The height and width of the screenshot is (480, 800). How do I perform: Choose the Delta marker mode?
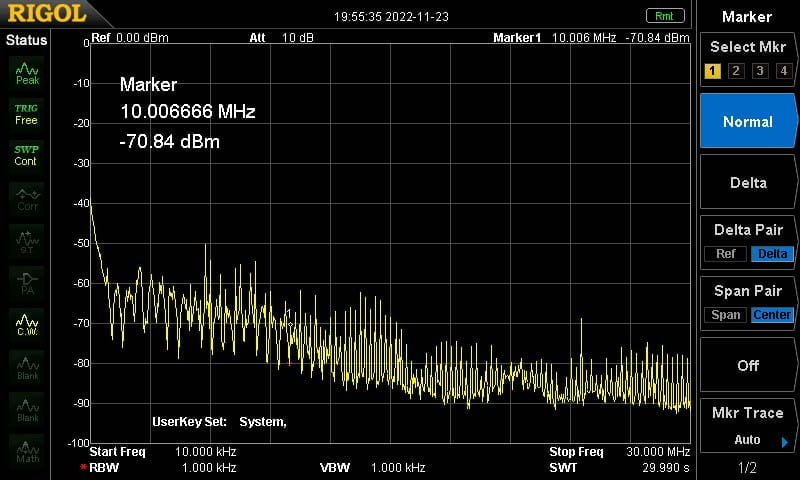(x=748, y=182)
